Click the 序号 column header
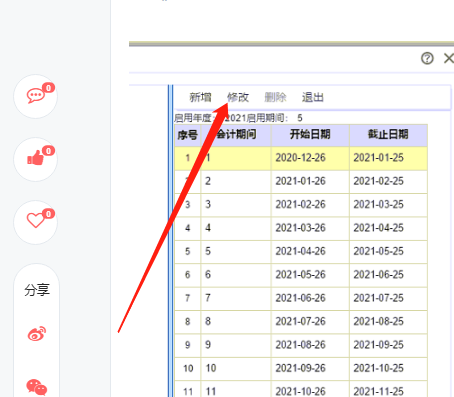Viewport: 454px width, 397px height. coord(188,135)
